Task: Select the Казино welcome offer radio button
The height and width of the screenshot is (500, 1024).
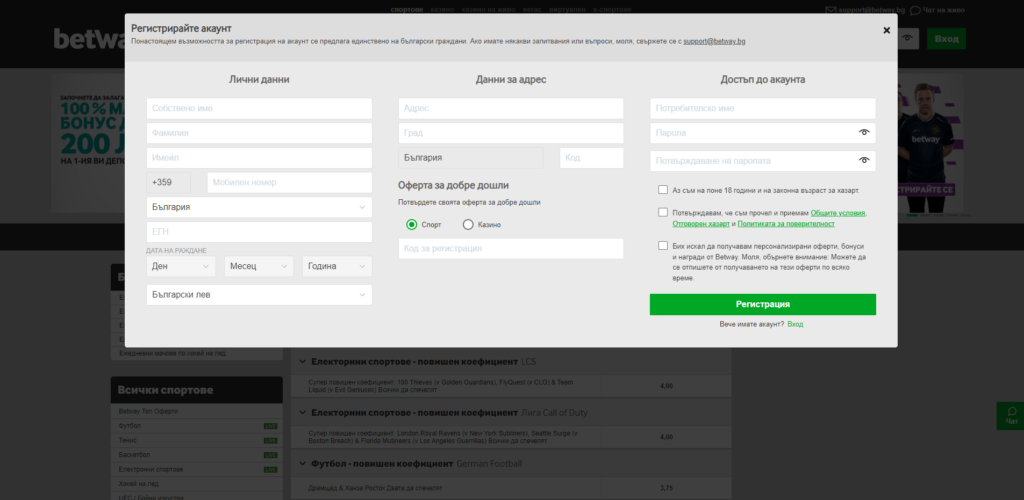Action: (468, 225)
